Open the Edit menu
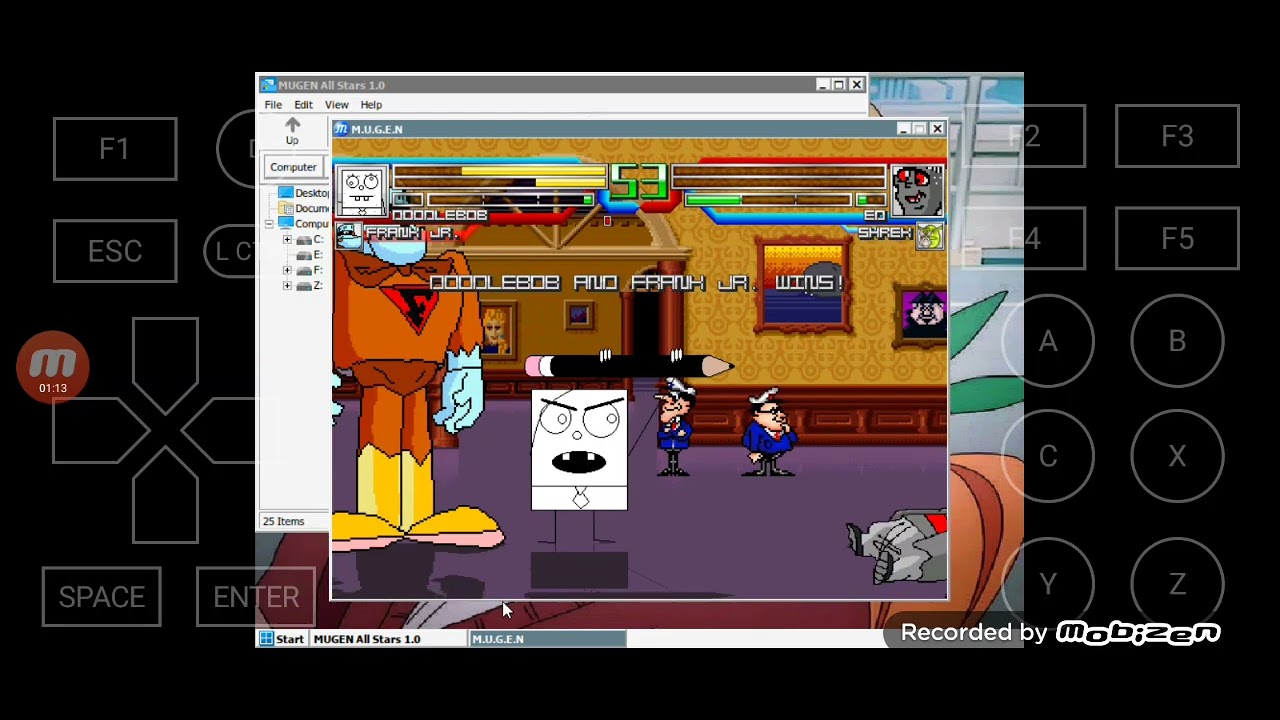Screen dimensions: 1280x720 pos(303,105)
